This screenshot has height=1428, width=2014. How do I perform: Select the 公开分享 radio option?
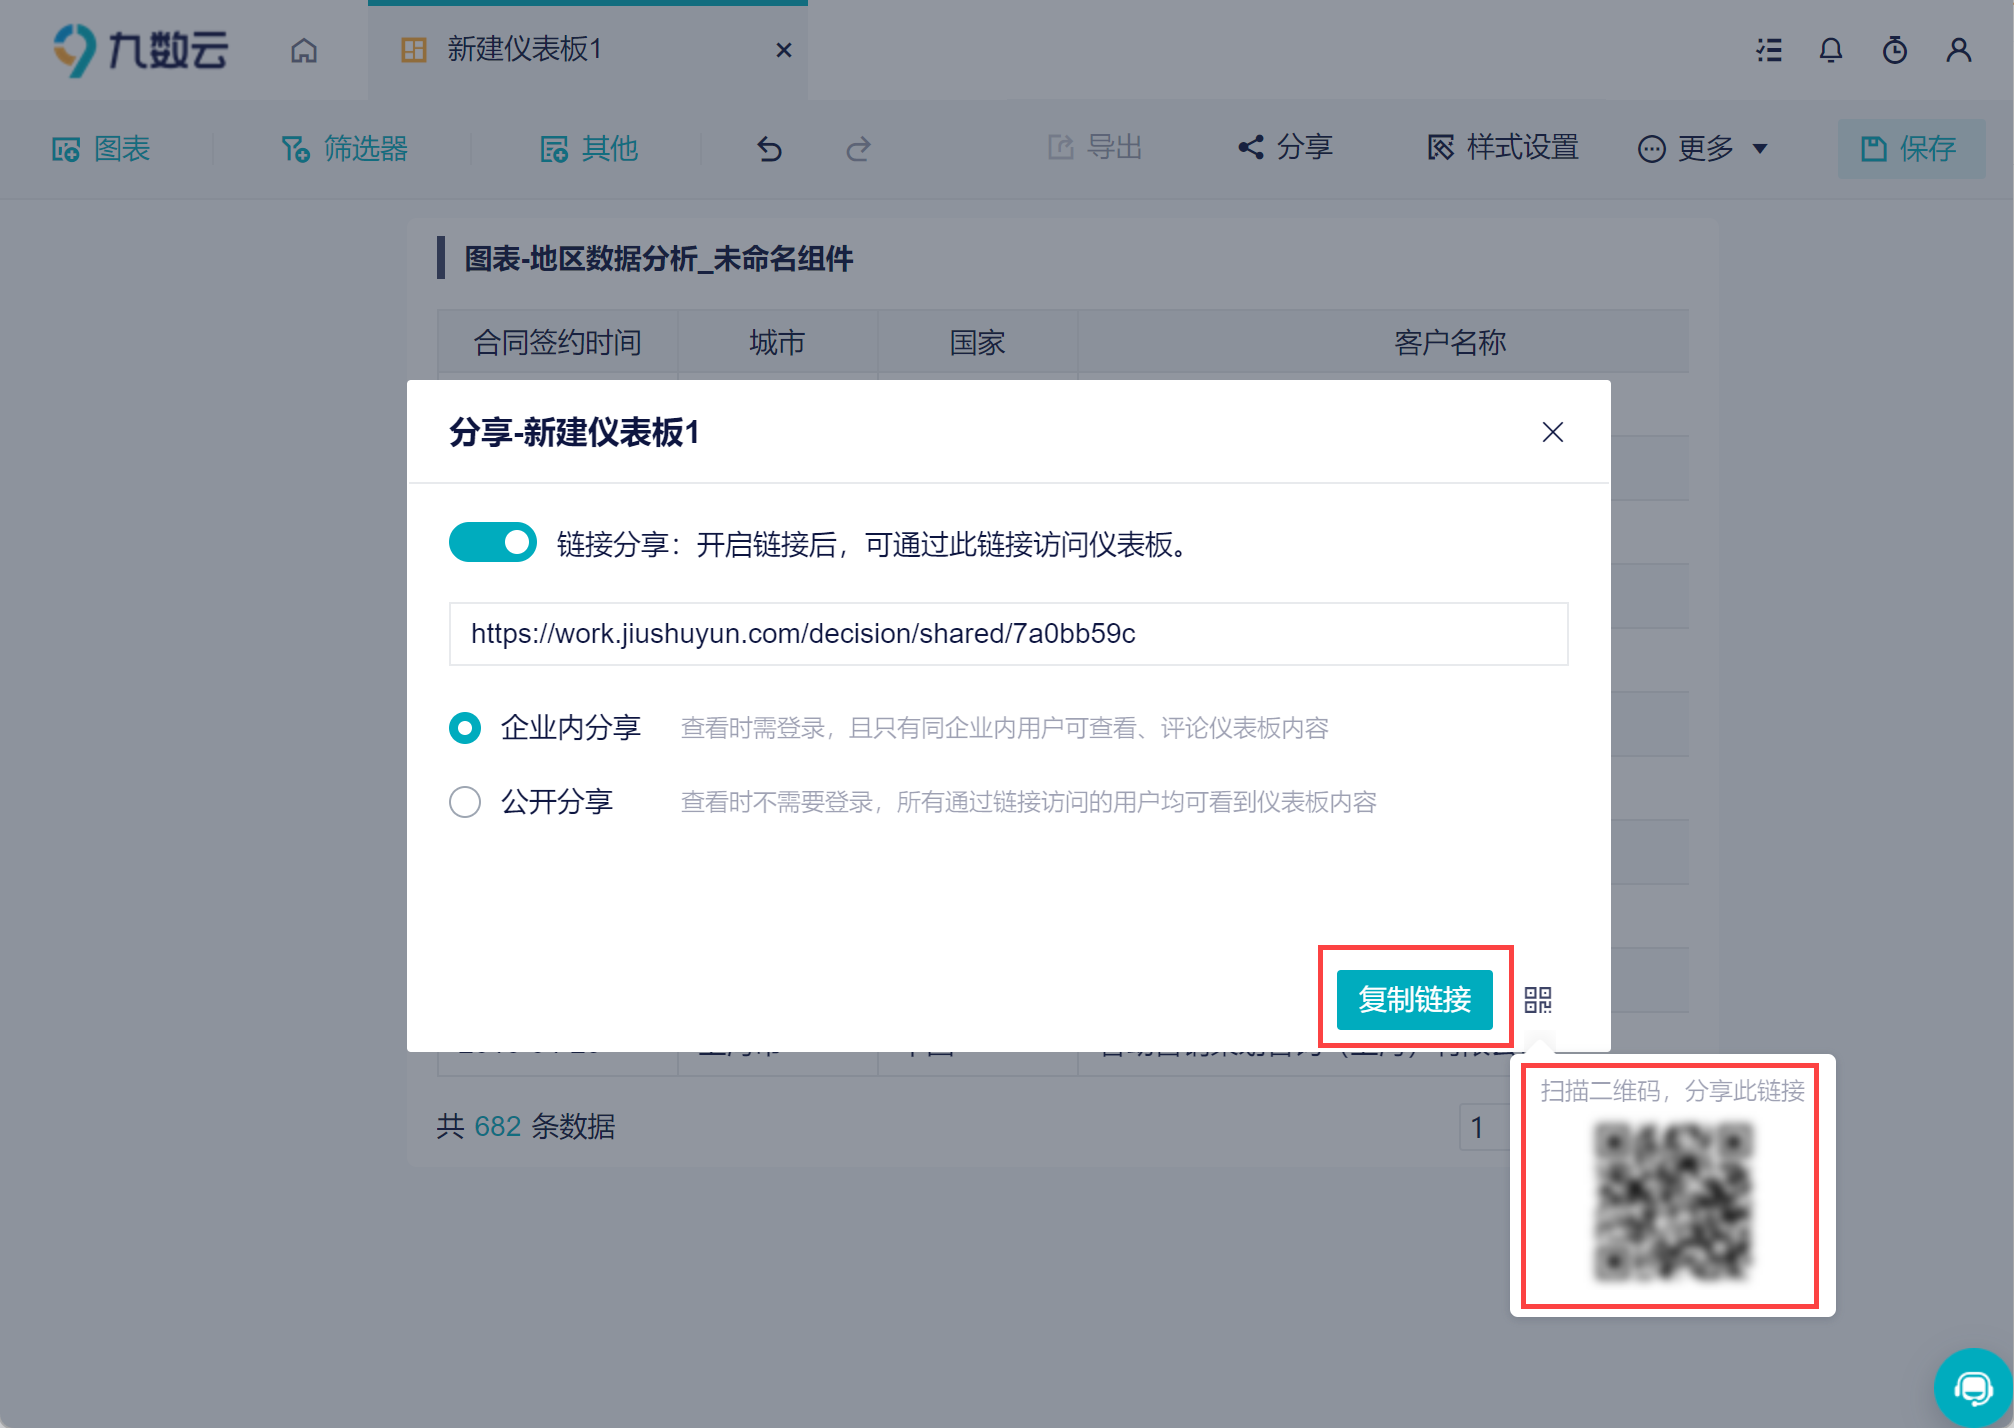pyautogui.click(x=465, y=802)
